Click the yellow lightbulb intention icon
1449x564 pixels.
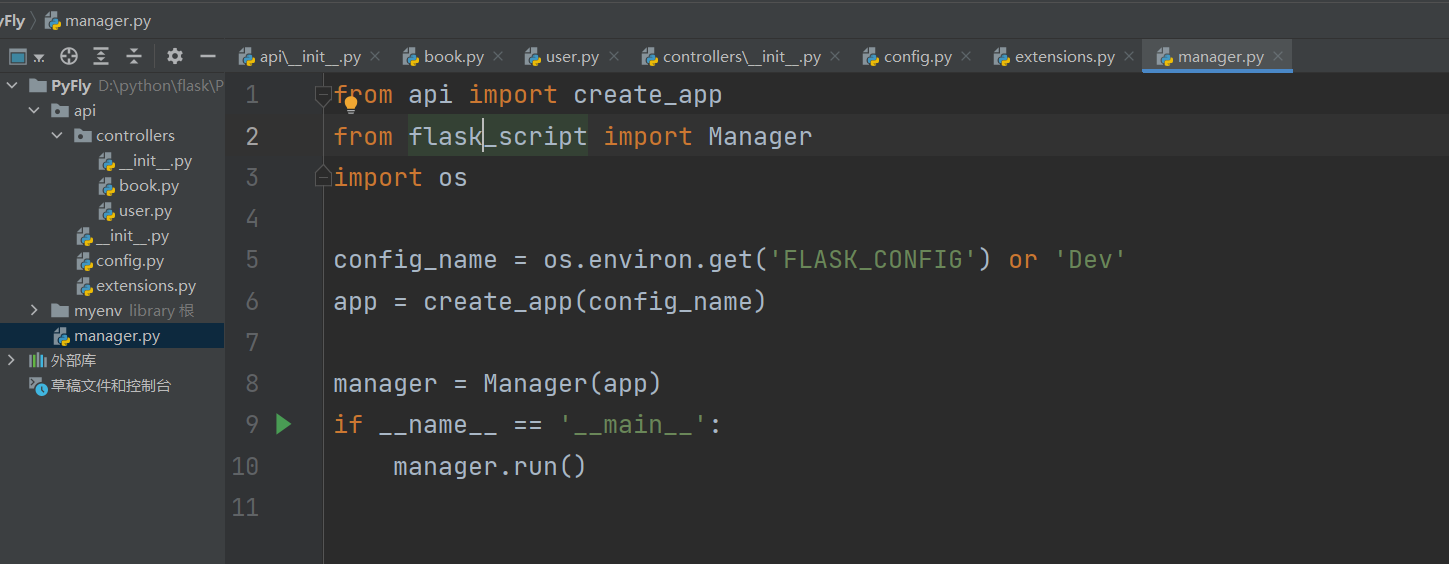[x=351, y=103]
